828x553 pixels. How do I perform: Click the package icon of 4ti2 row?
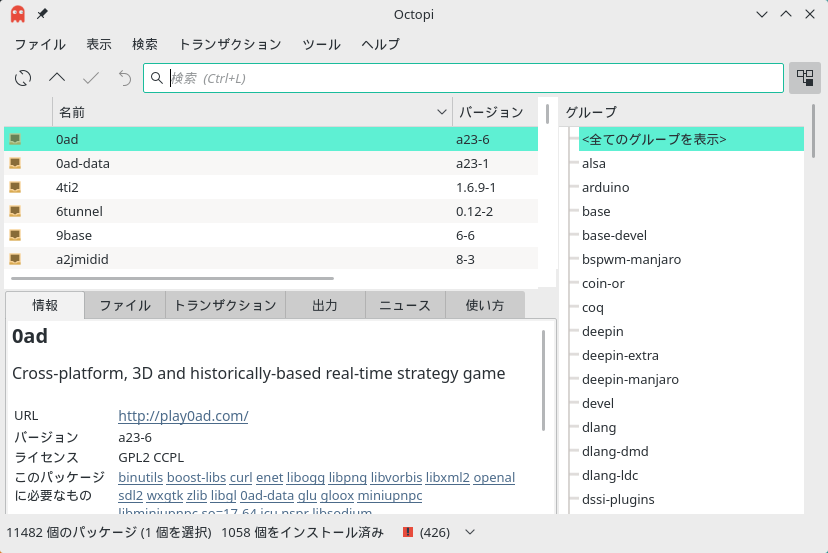(x=15, y=187)
